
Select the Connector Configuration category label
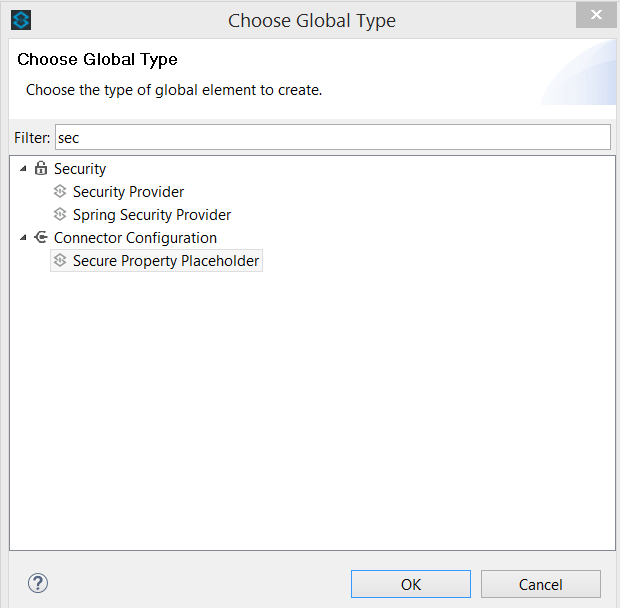(x=135, y=238)
